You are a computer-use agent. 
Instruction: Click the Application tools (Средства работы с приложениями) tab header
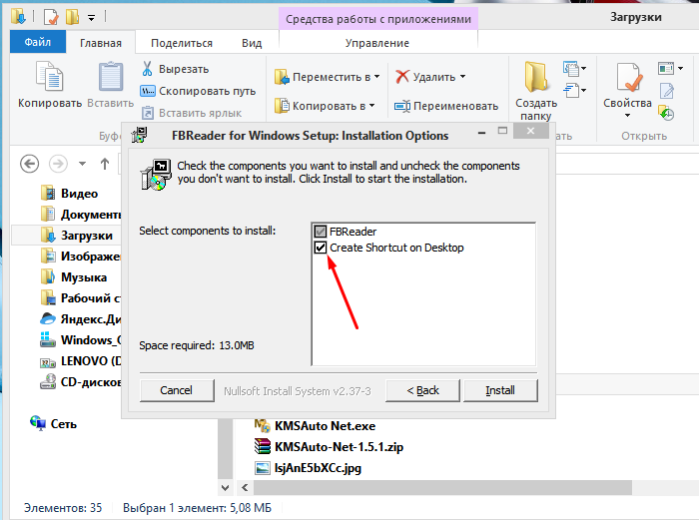pyautogui.click(x=378, y=19)
